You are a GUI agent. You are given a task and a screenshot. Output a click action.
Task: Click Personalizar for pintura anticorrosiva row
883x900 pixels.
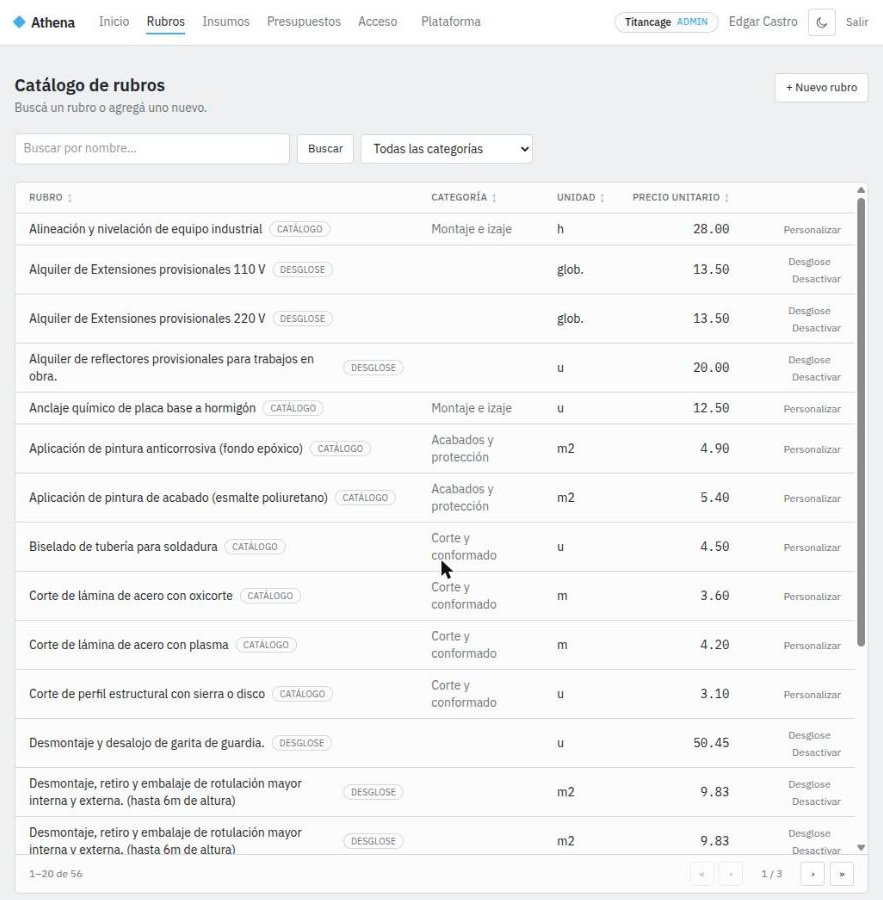click(x=812, y=449)
